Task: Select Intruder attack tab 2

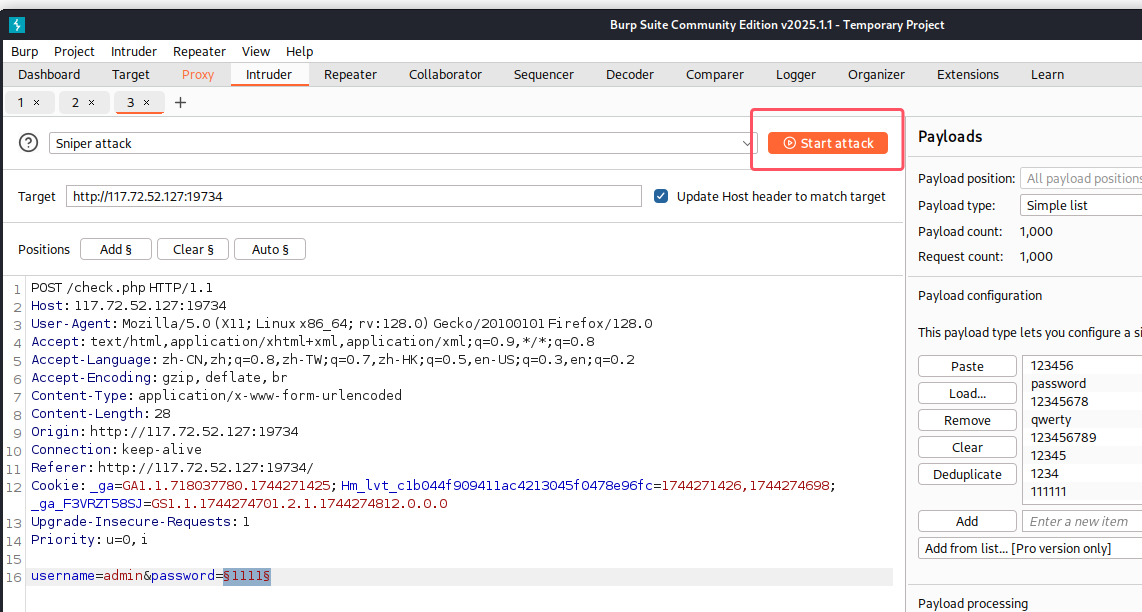Action: click(x=75, y=103)
